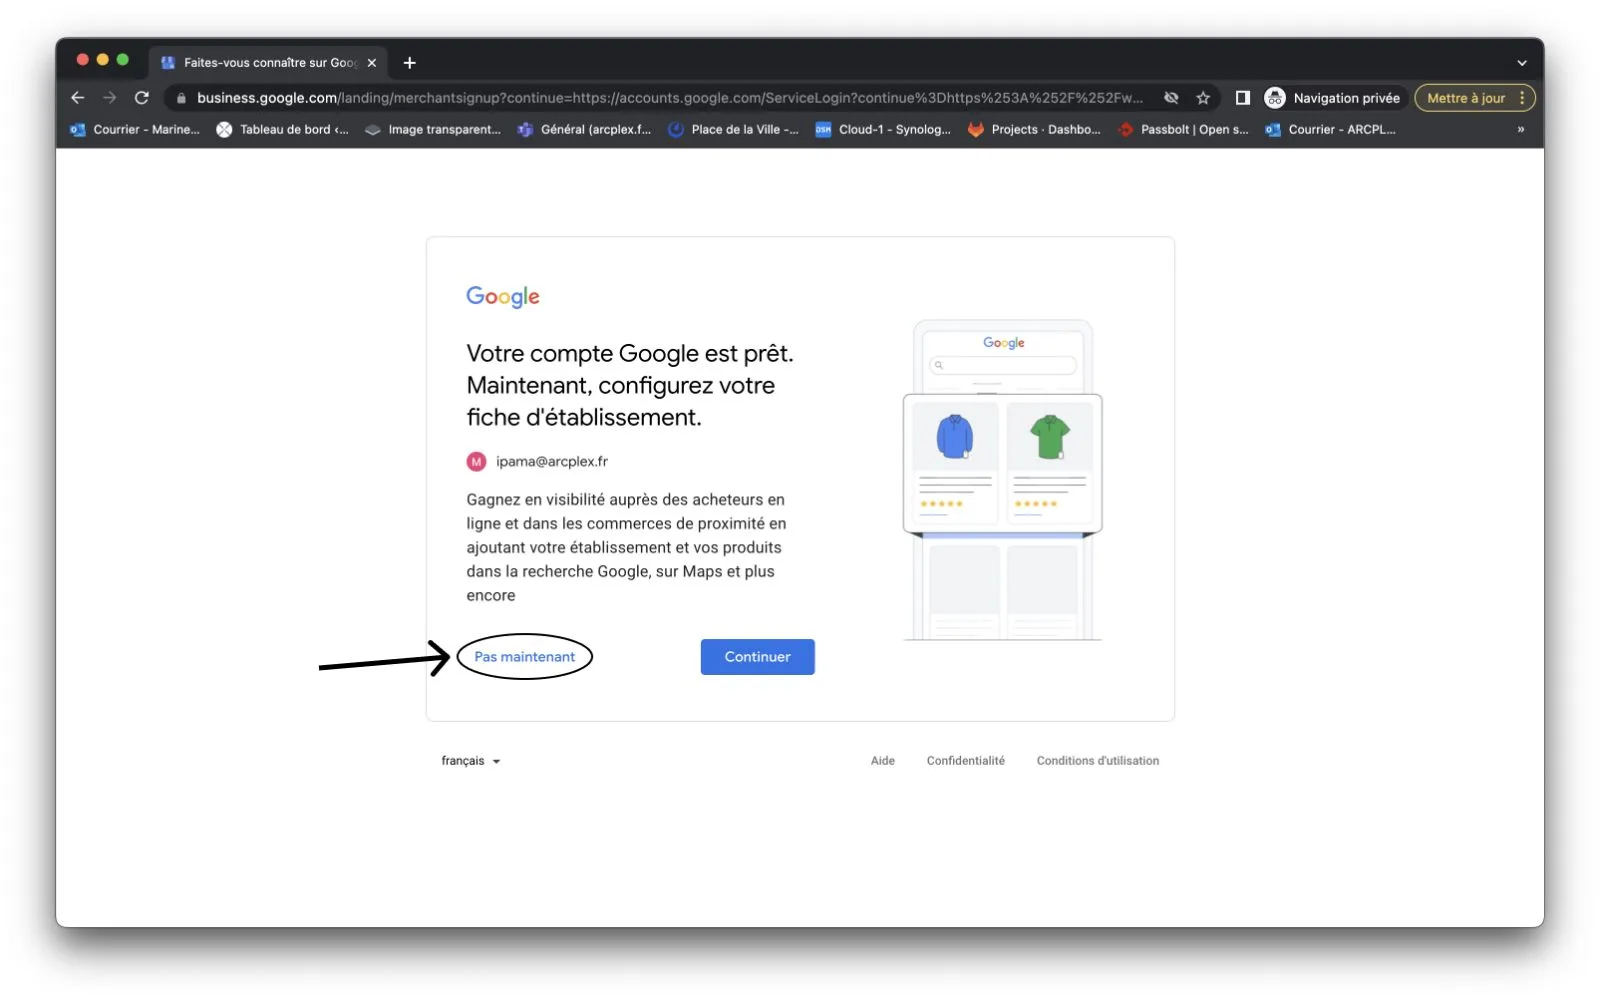Viewport: 1600px width, 1001px height.
Task: Open the Image transparent bookmark
Action: click(433, 130)
